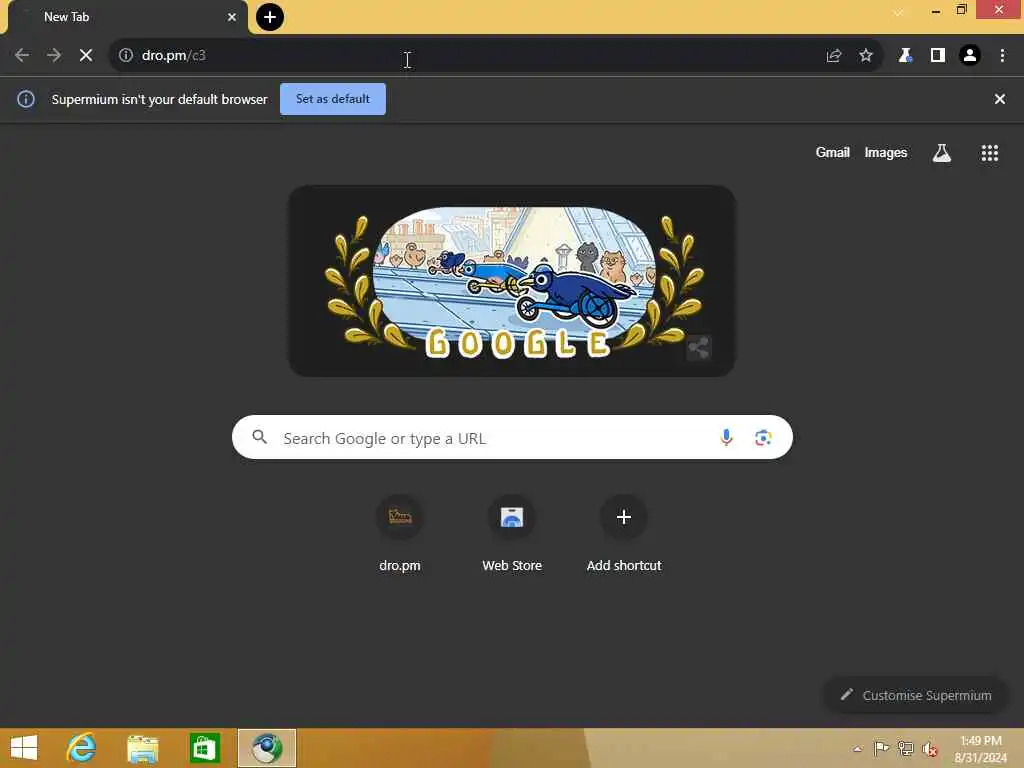This screenshot has width=1024, height=768.
Task: Start voice search with microphone
Action: coord(726,438)
